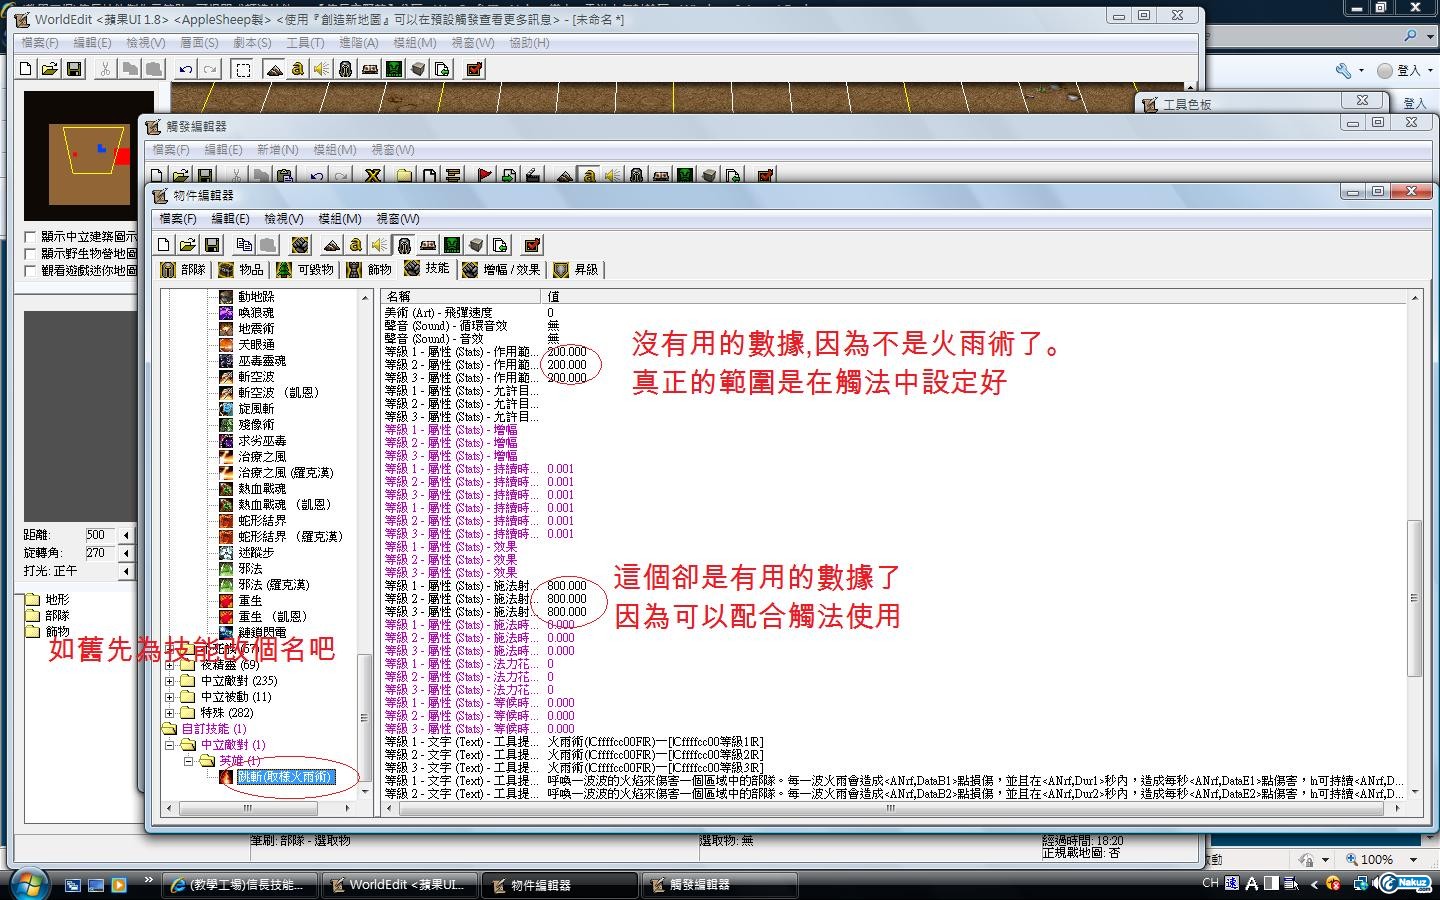Click Open folder icon in Object Editor toolbar
Image resolution: width=1440 pixels, height=900 pixels.
(187, 245)
